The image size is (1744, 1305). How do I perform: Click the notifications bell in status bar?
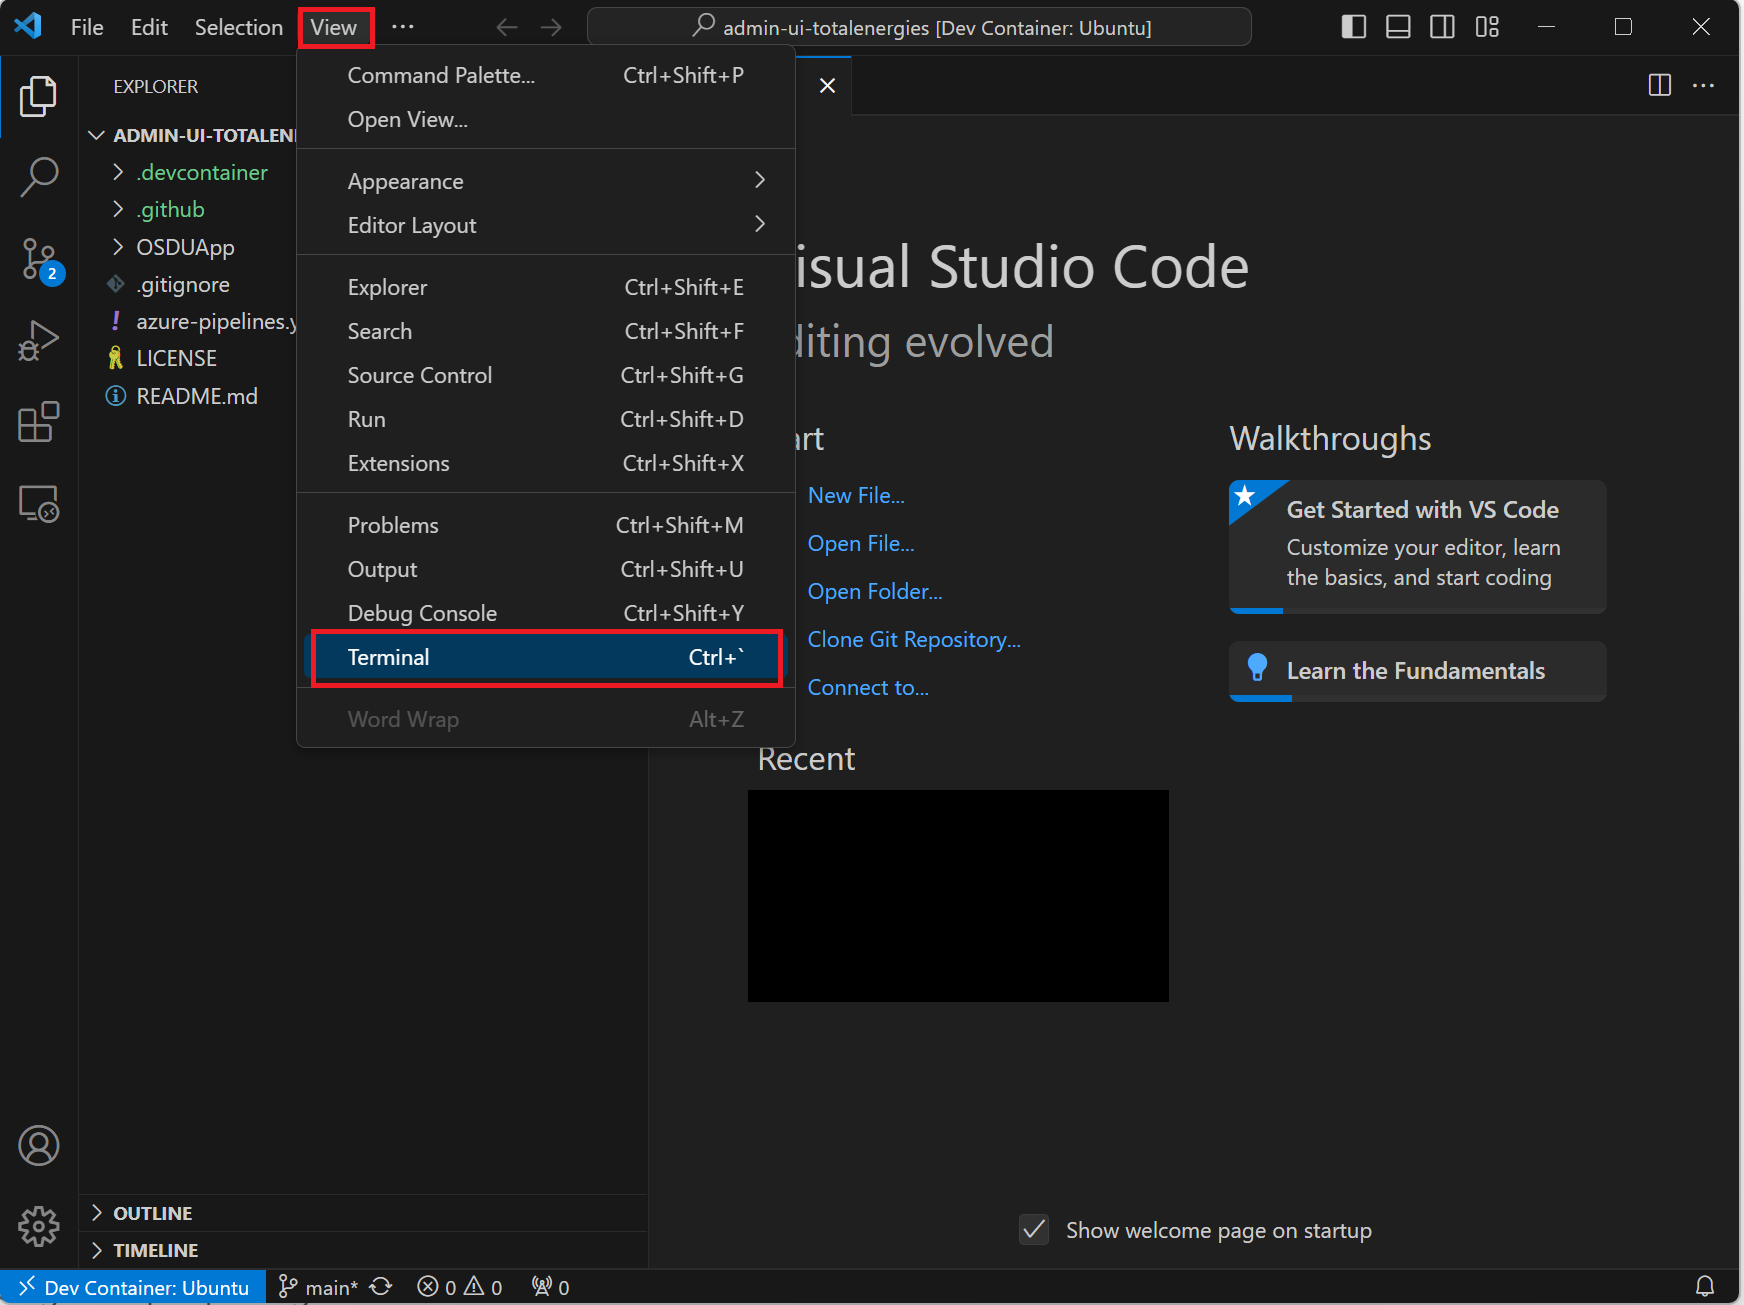[x=1706, y=1286]
